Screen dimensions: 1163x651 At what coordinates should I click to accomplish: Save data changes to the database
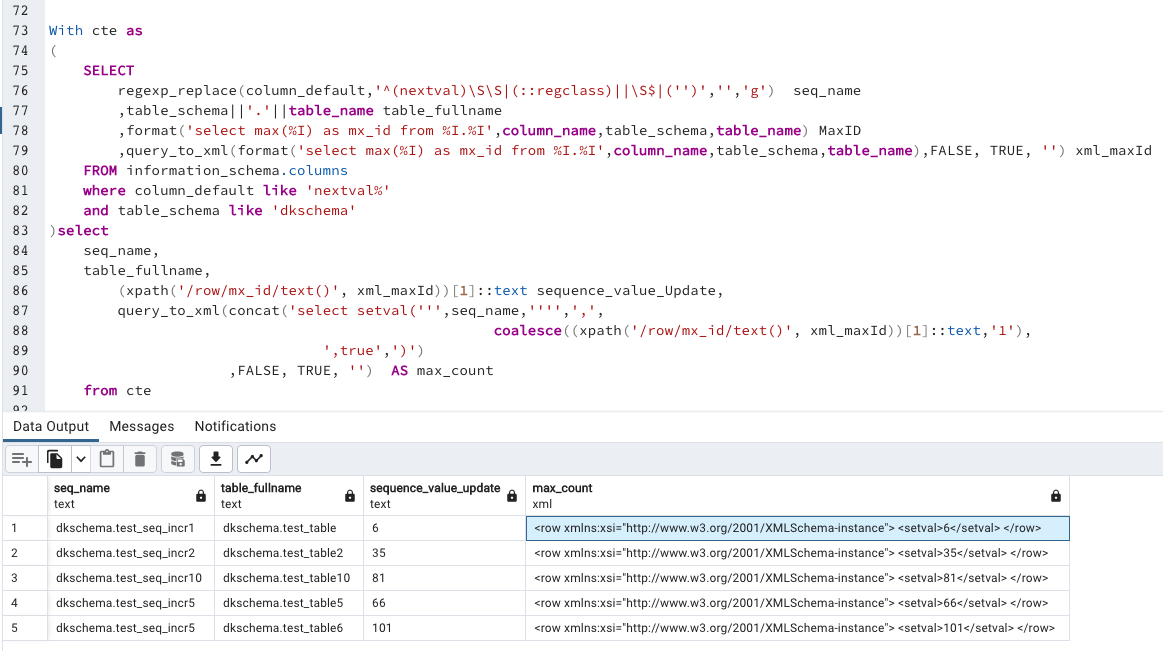177,459
